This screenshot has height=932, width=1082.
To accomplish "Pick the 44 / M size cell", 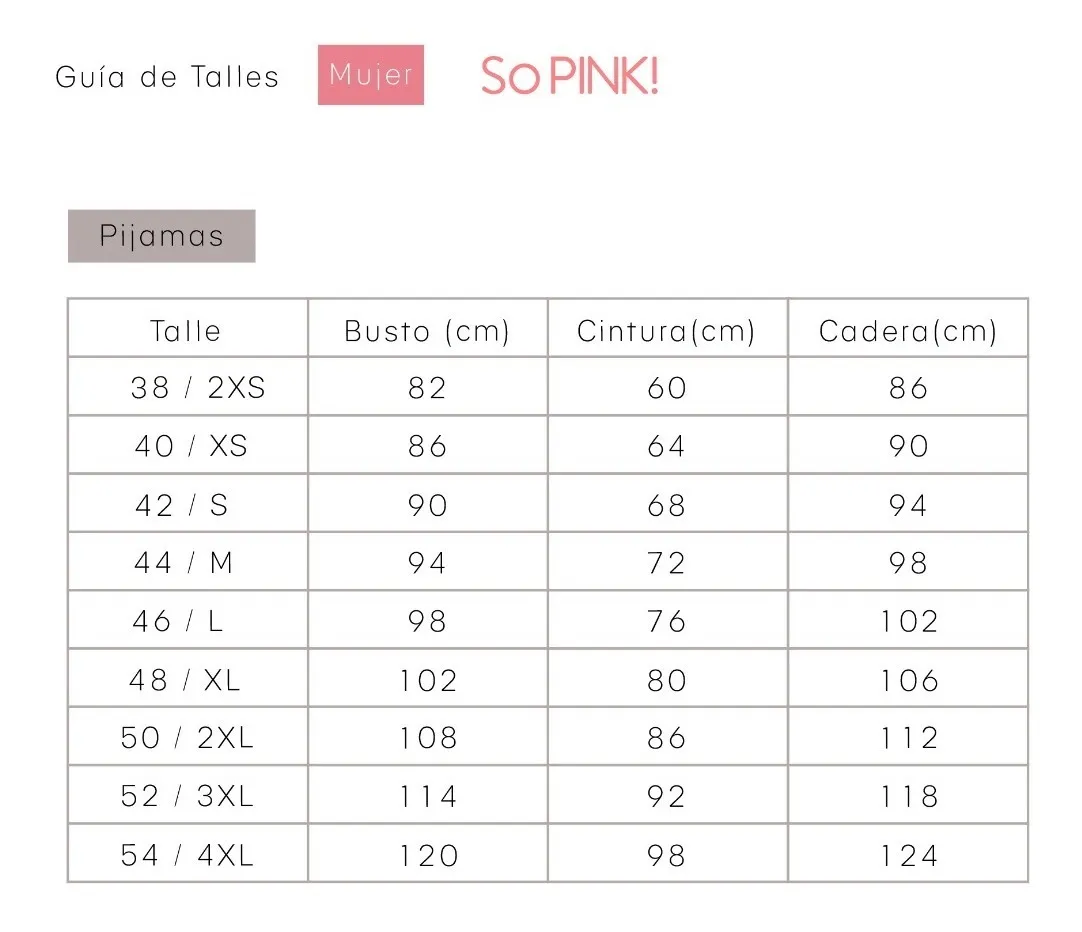I will [x=184, y=563].
